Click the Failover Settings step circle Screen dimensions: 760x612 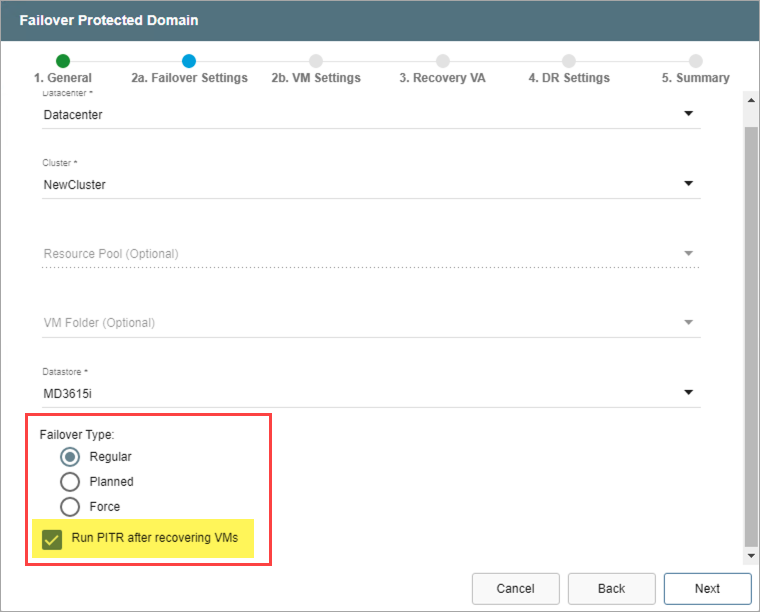(x=189, y=61)
